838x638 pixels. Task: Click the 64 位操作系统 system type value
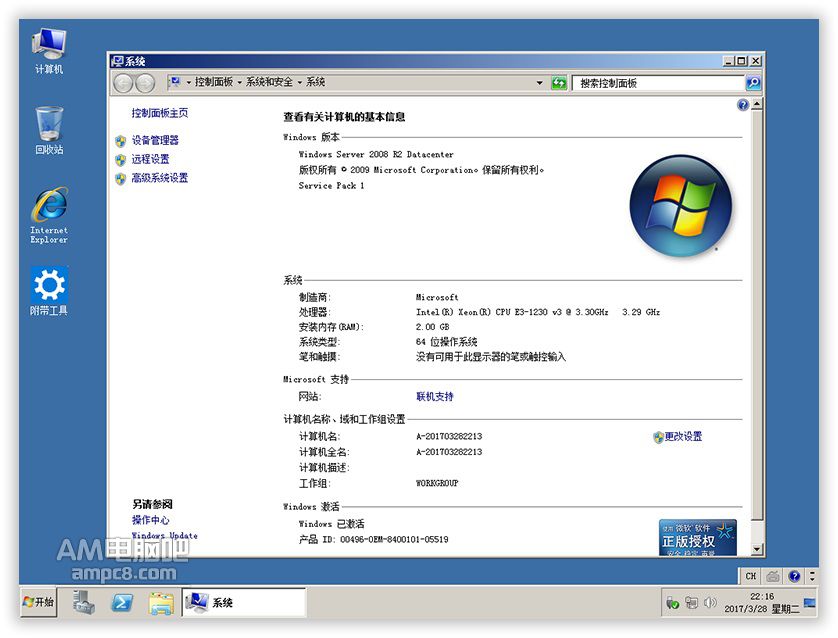446,342
